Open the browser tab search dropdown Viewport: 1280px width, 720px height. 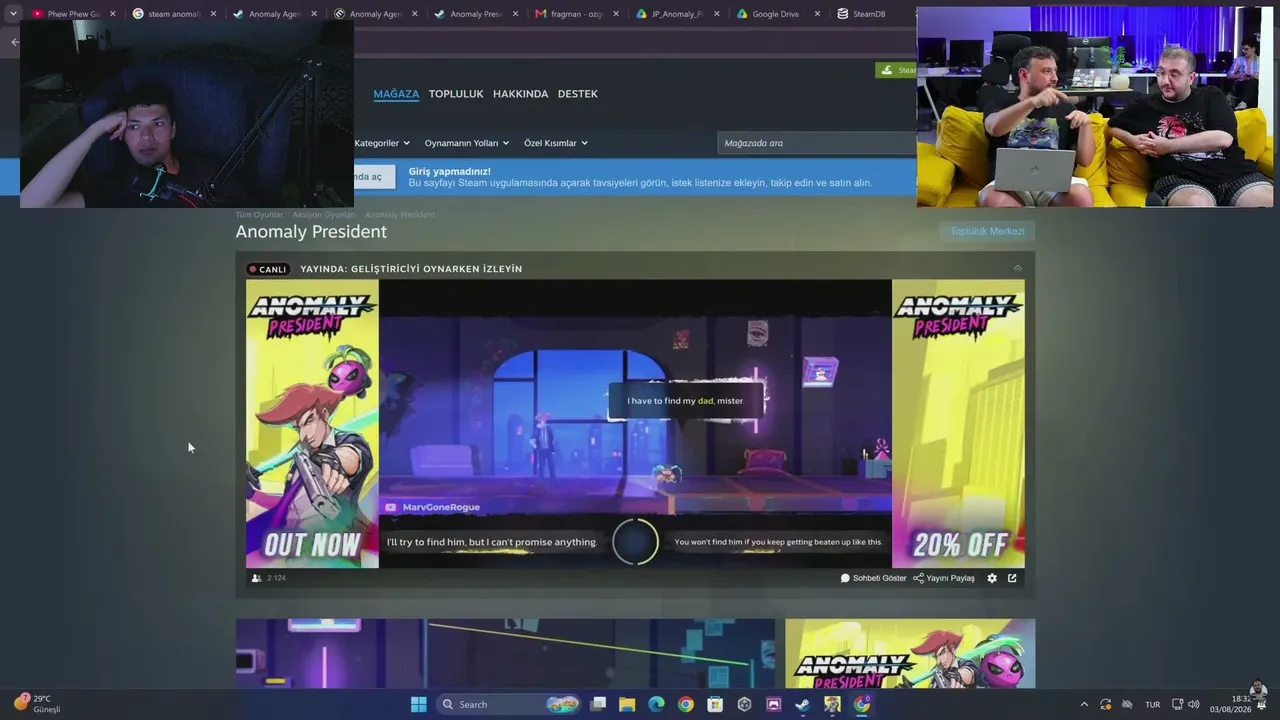click(13, 14)
